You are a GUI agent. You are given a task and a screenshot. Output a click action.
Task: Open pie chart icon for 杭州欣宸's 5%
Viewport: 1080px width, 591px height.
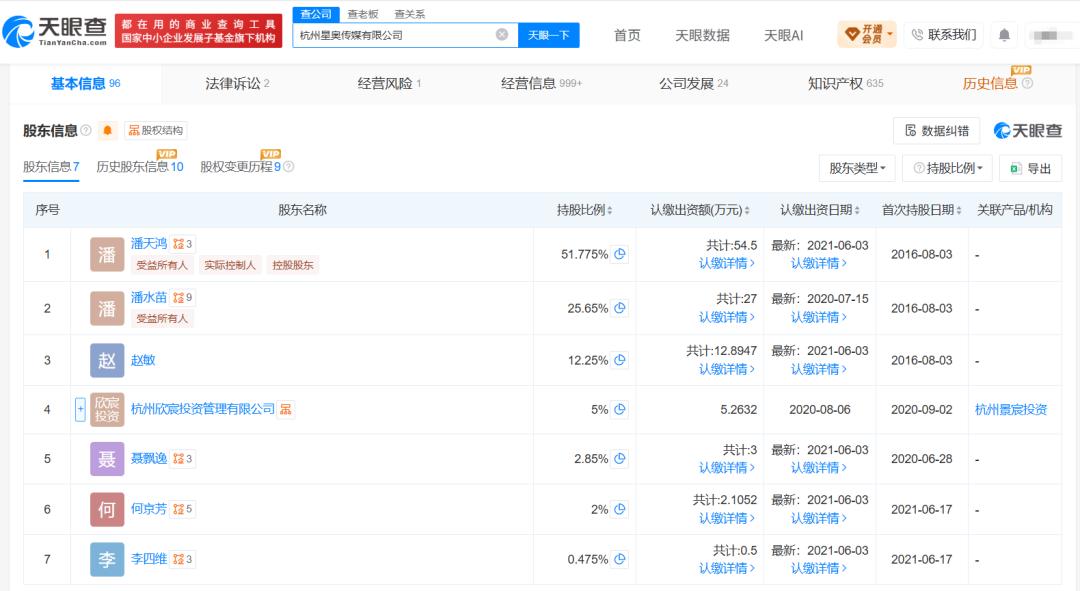(x=620, y=409)
